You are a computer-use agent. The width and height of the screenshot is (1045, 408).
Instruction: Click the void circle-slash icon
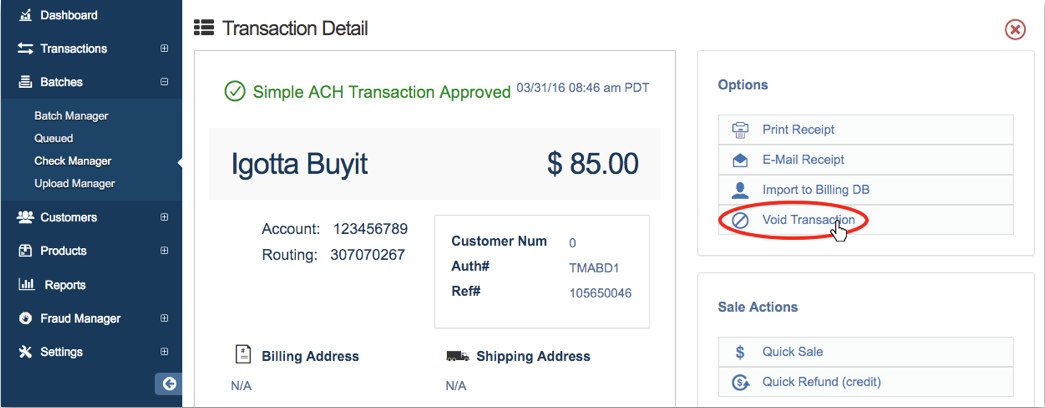[740, 220]
